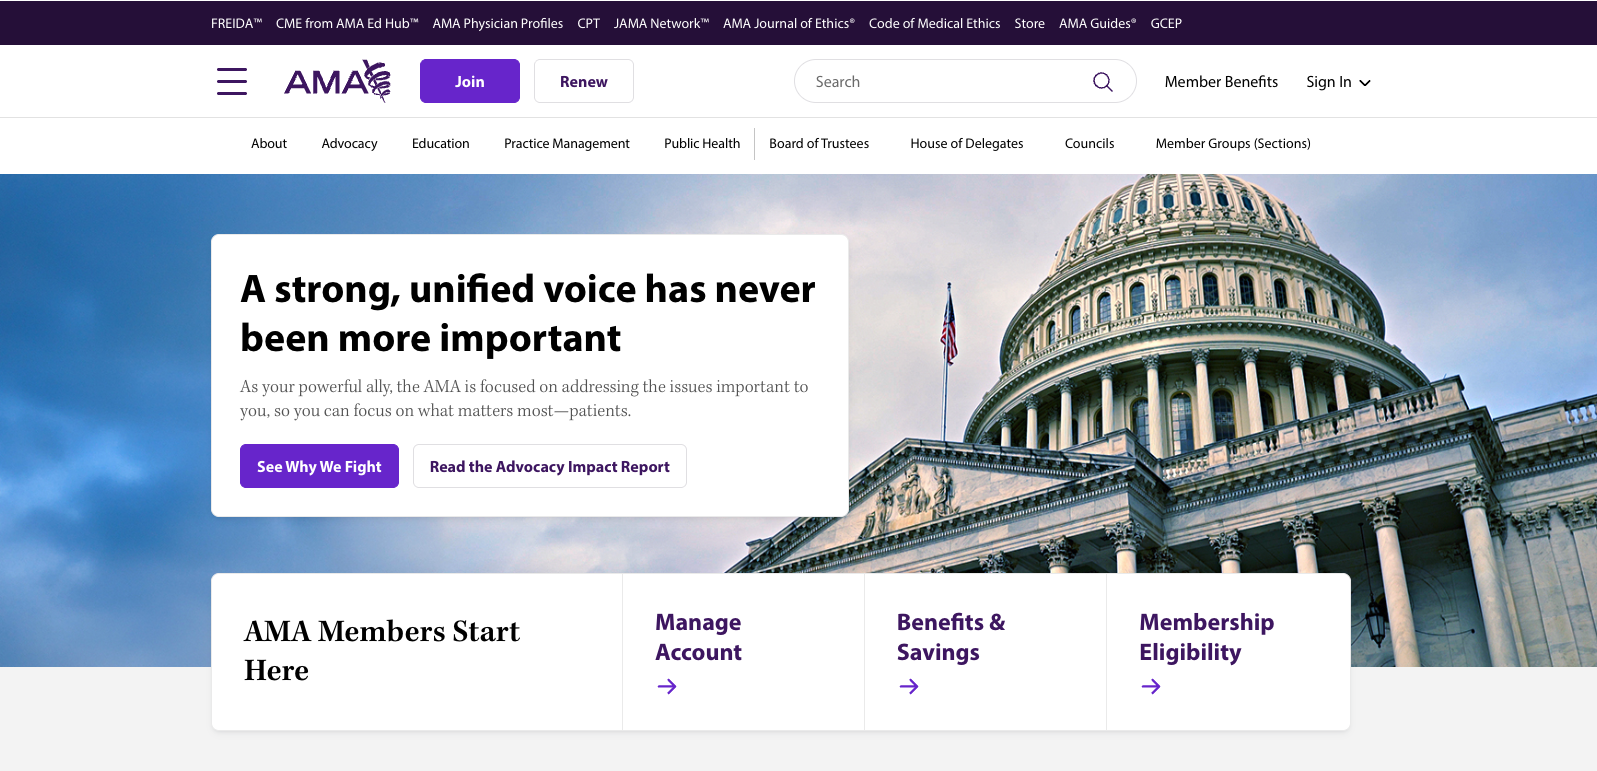Go to House of Delegates

click(967, 143)
